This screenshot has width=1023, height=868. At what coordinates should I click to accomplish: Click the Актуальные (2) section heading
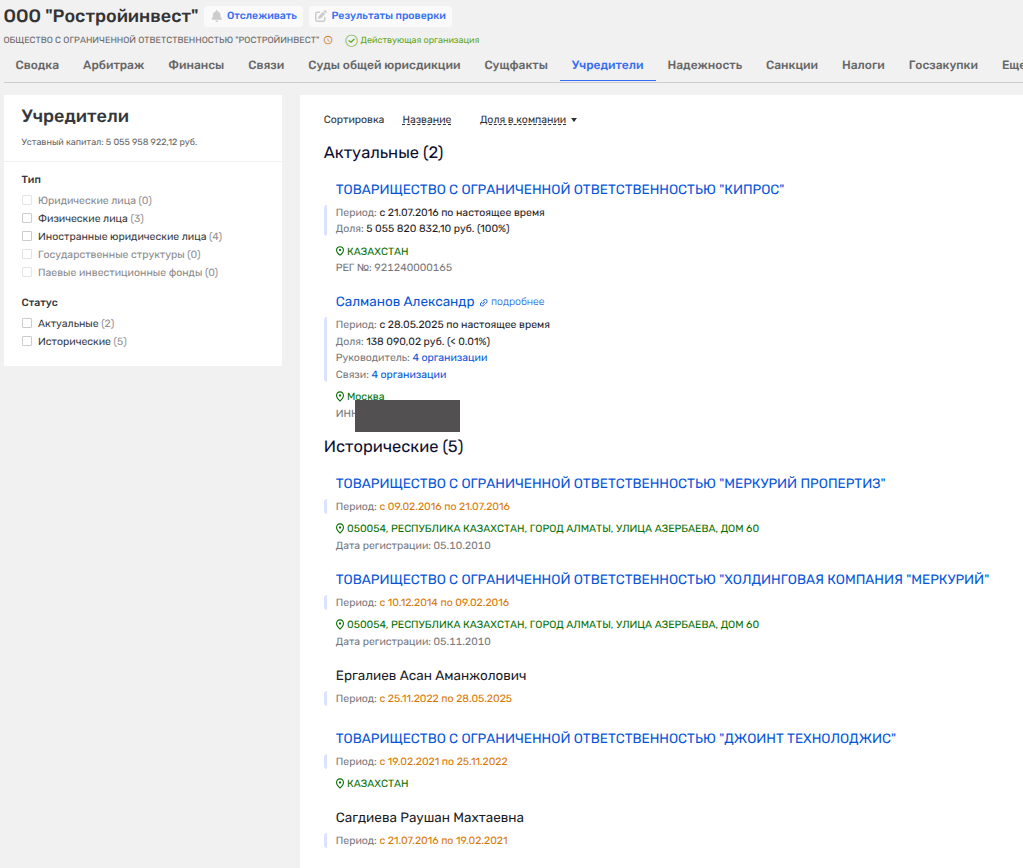click(384, 153)
